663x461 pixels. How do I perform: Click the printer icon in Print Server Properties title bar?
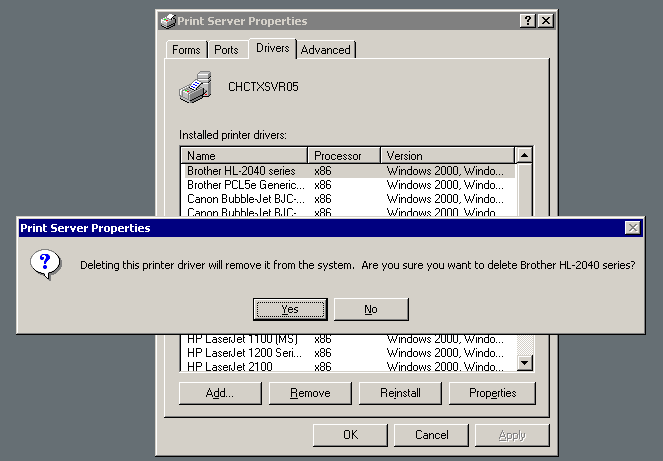point(168,21)
